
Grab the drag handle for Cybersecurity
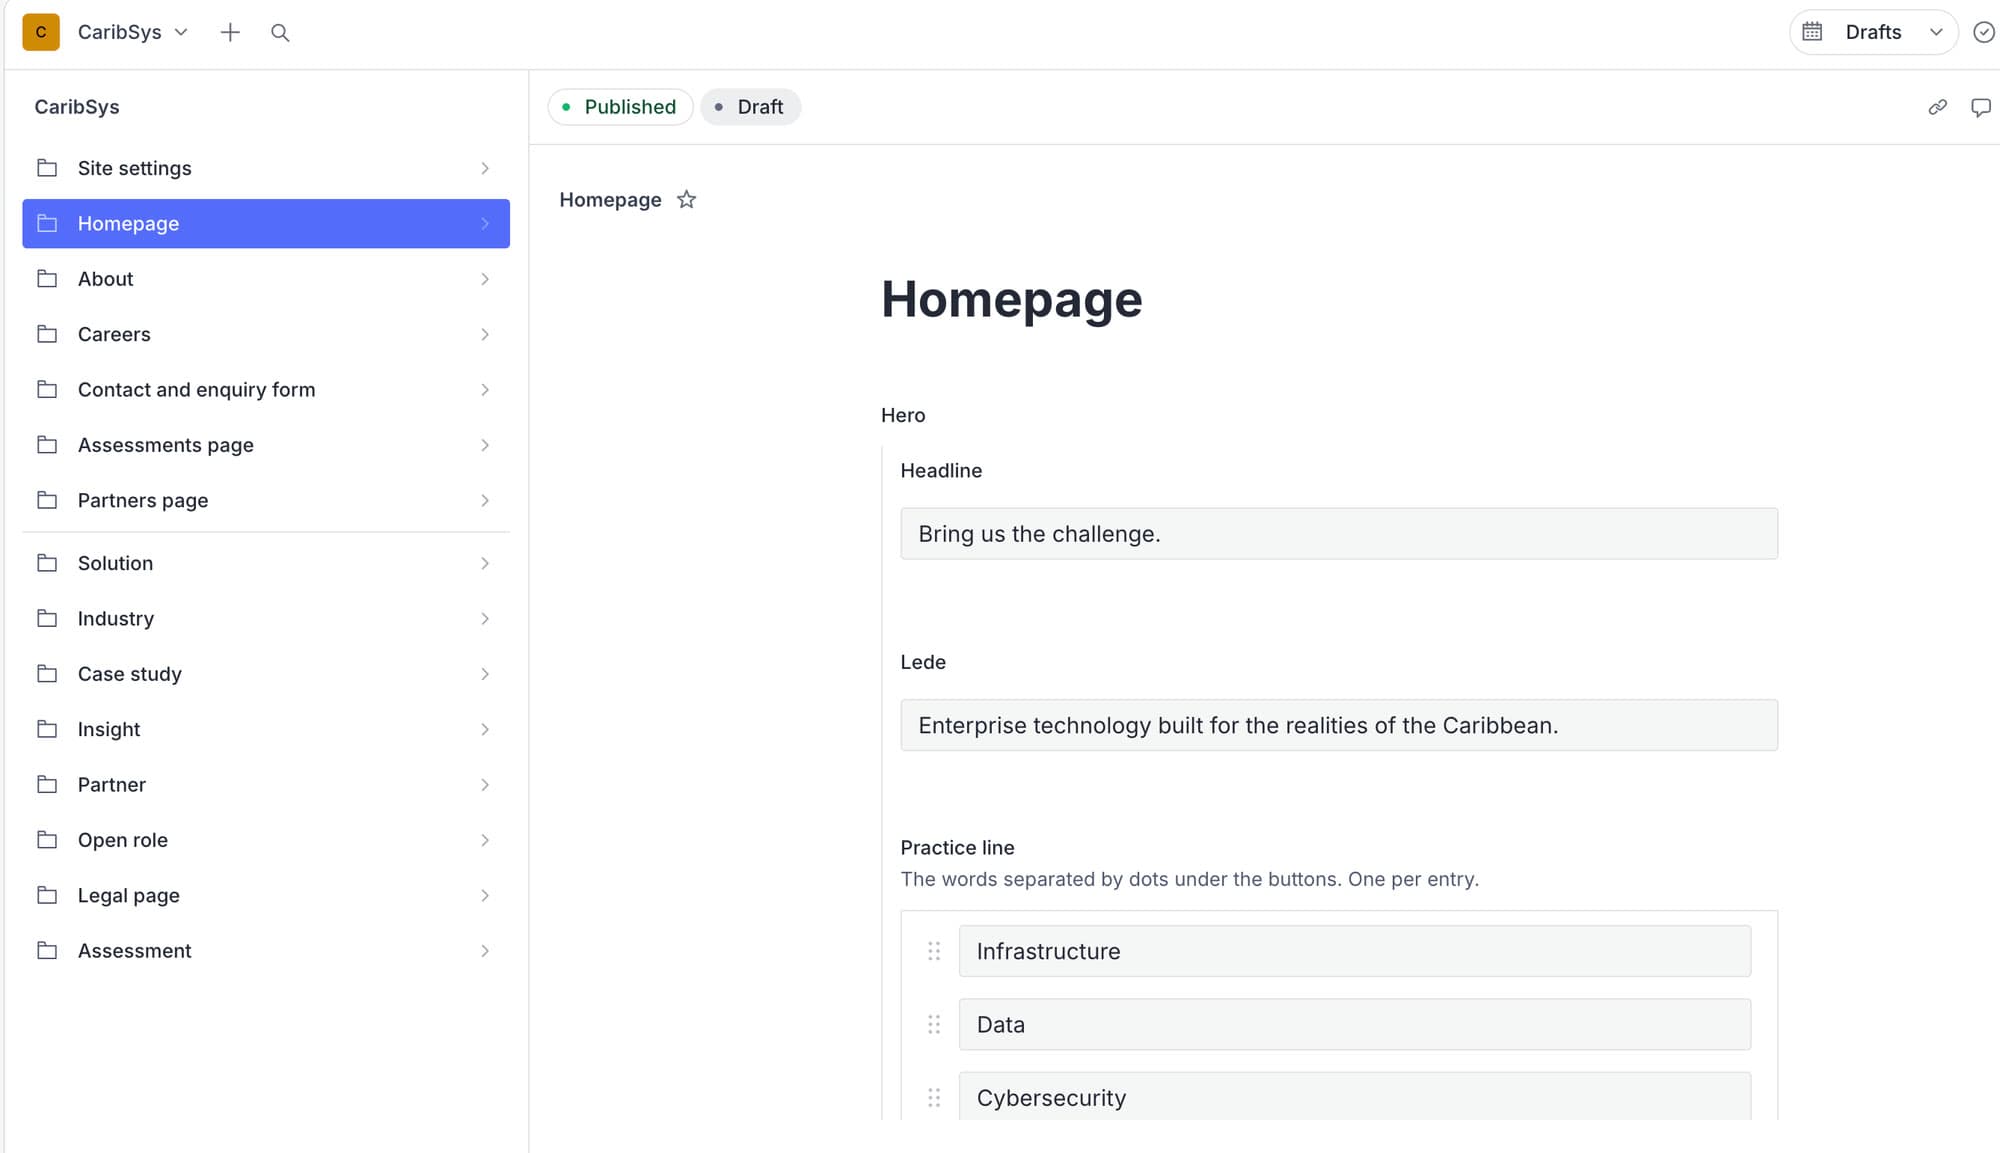(934, 1098)
